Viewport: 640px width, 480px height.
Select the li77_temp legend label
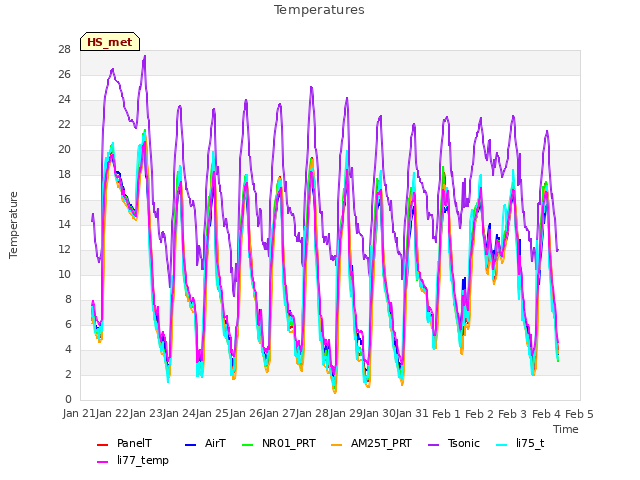tap(143, 460)
